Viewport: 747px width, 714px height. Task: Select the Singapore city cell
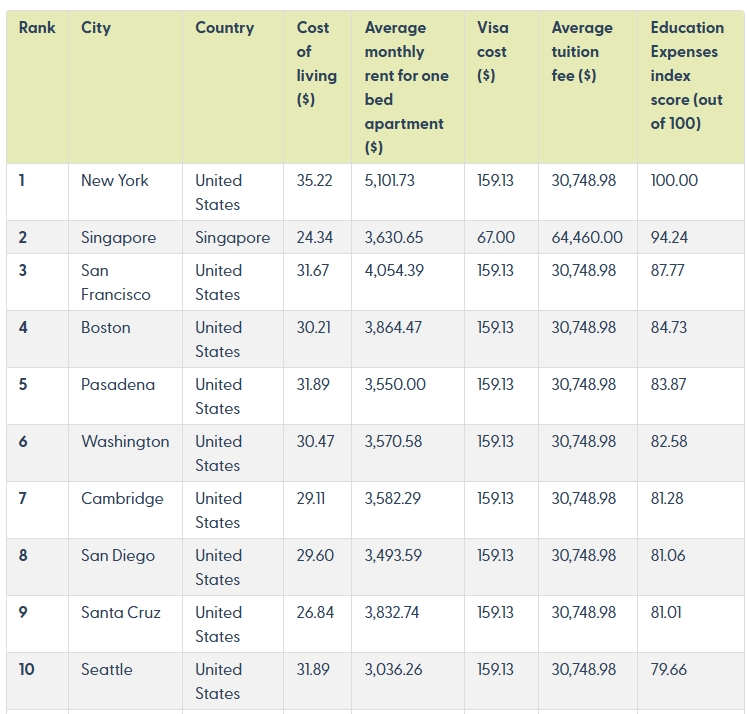(x=118, y=237)
